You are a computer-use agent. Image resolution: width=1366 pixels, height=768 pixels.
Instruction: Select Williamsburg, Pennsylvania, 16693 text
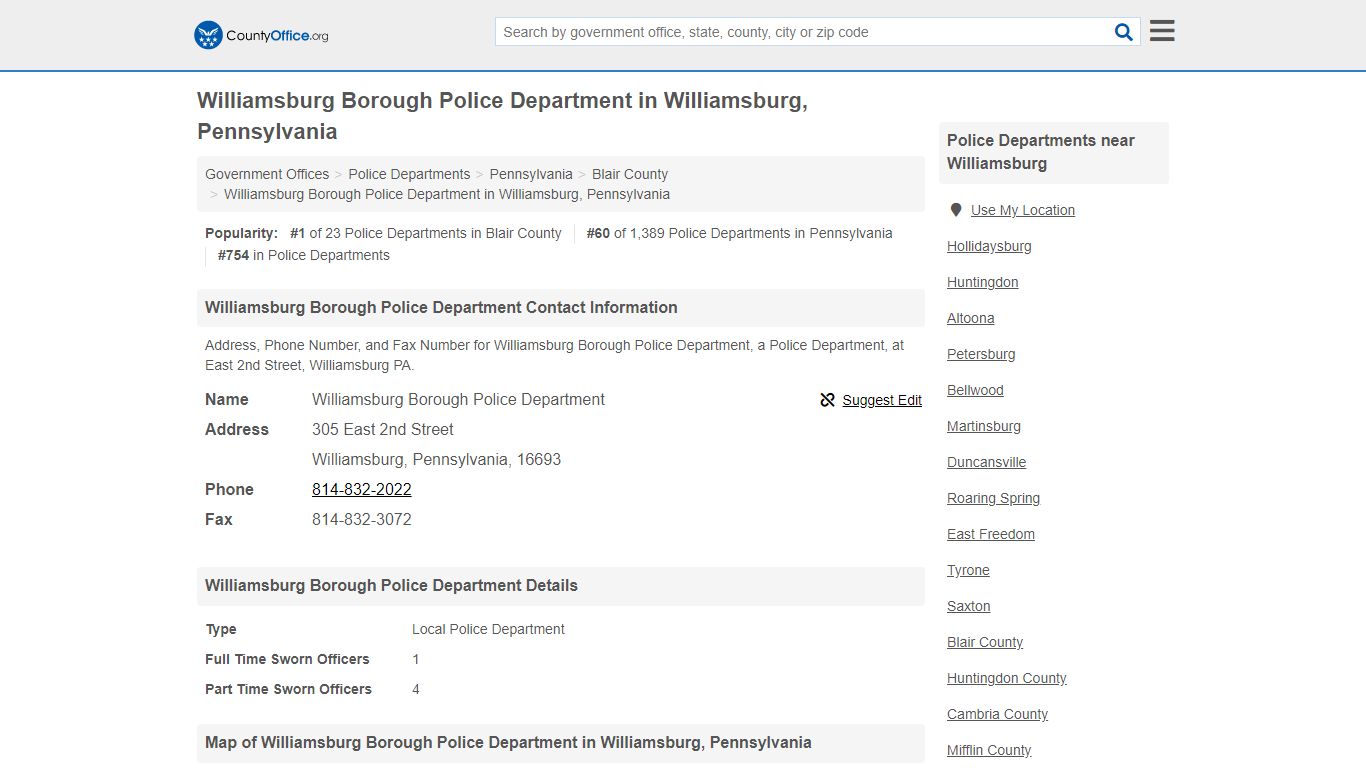[x=437, y=459]
